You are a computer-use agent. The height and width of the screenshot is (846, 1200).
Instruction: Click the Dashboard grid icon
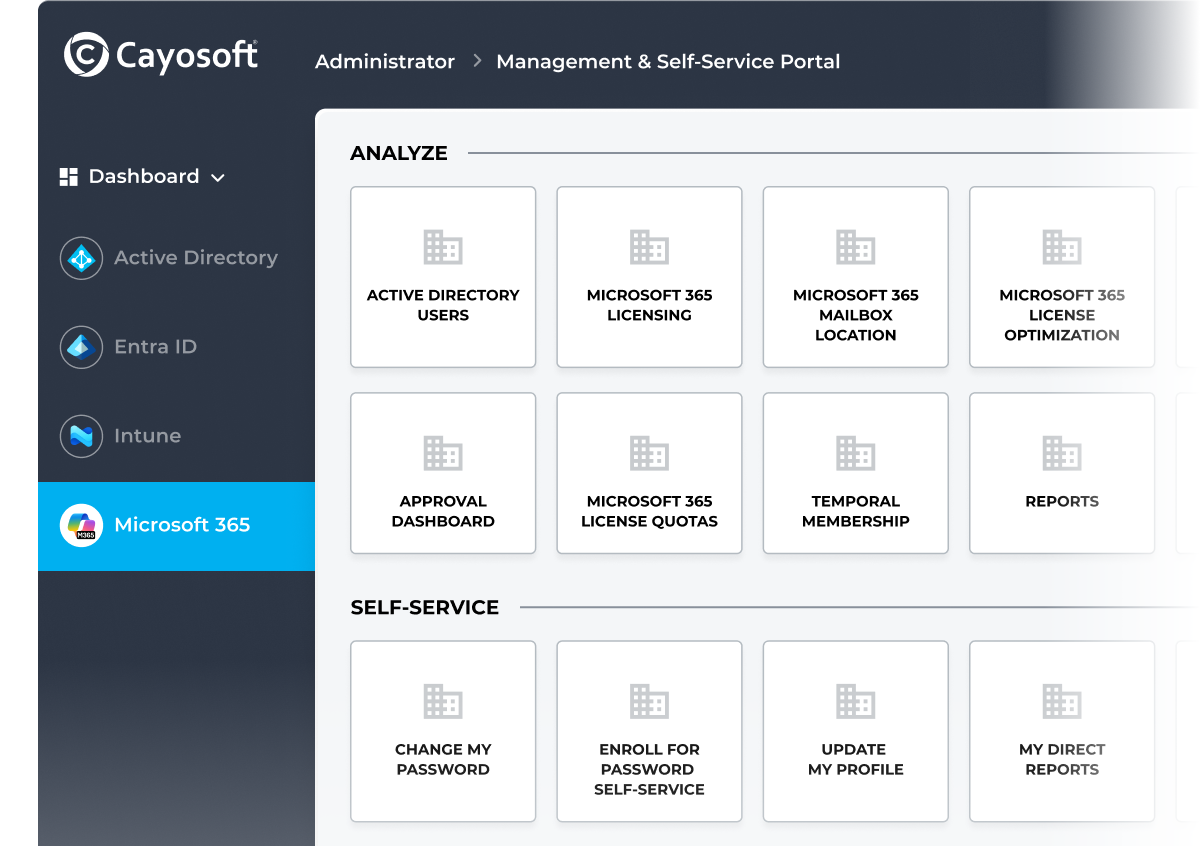68,177
